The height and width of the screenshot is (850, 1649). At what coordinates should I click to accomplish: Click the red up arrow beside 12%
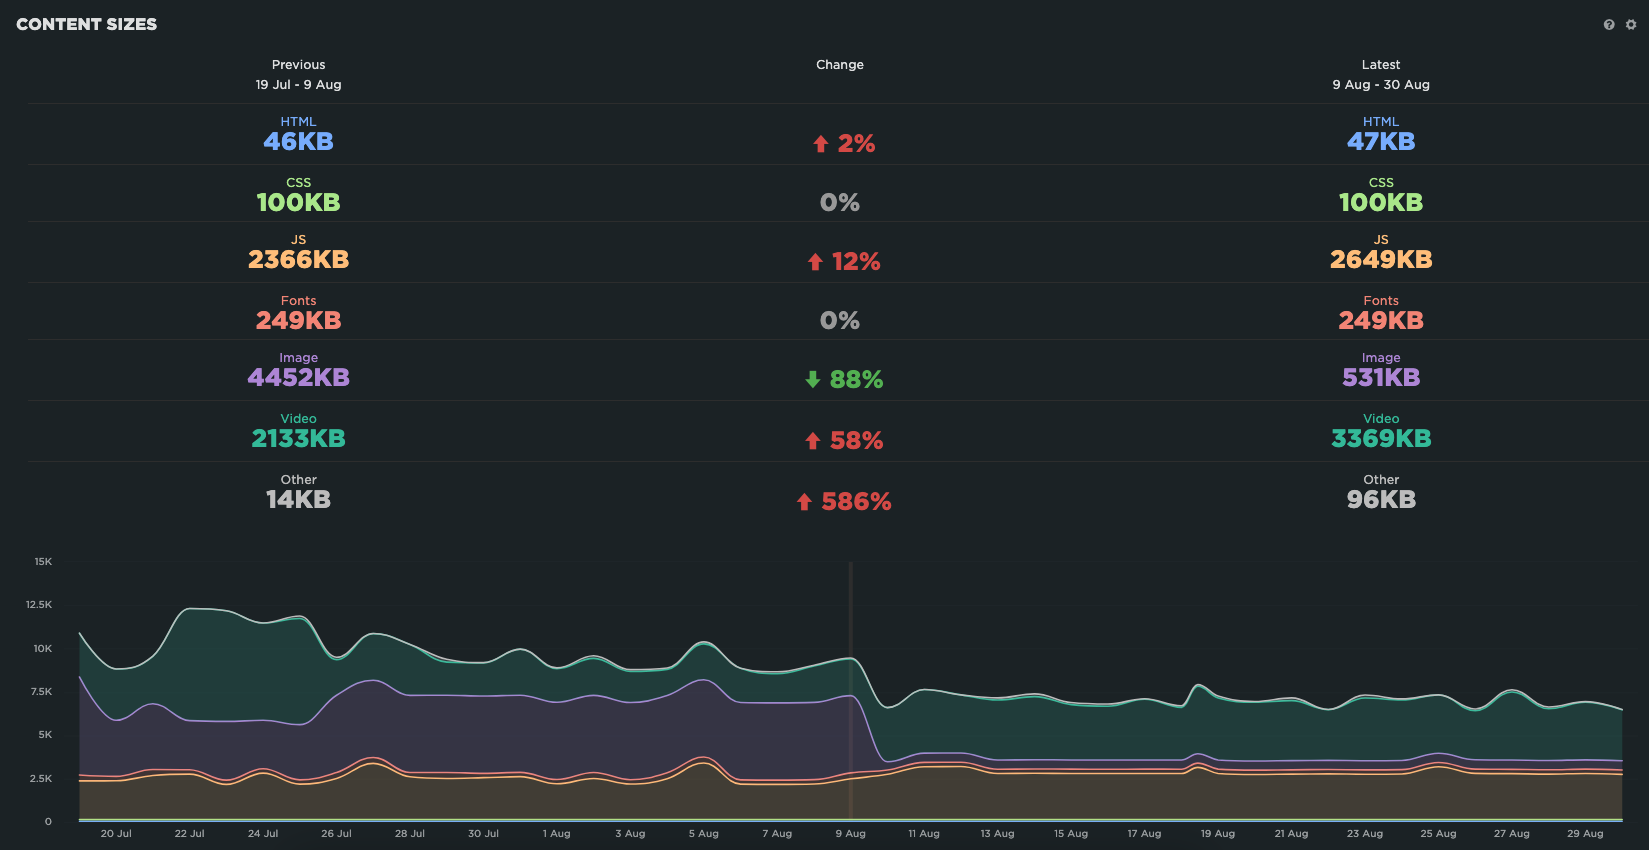click(815, 262)
